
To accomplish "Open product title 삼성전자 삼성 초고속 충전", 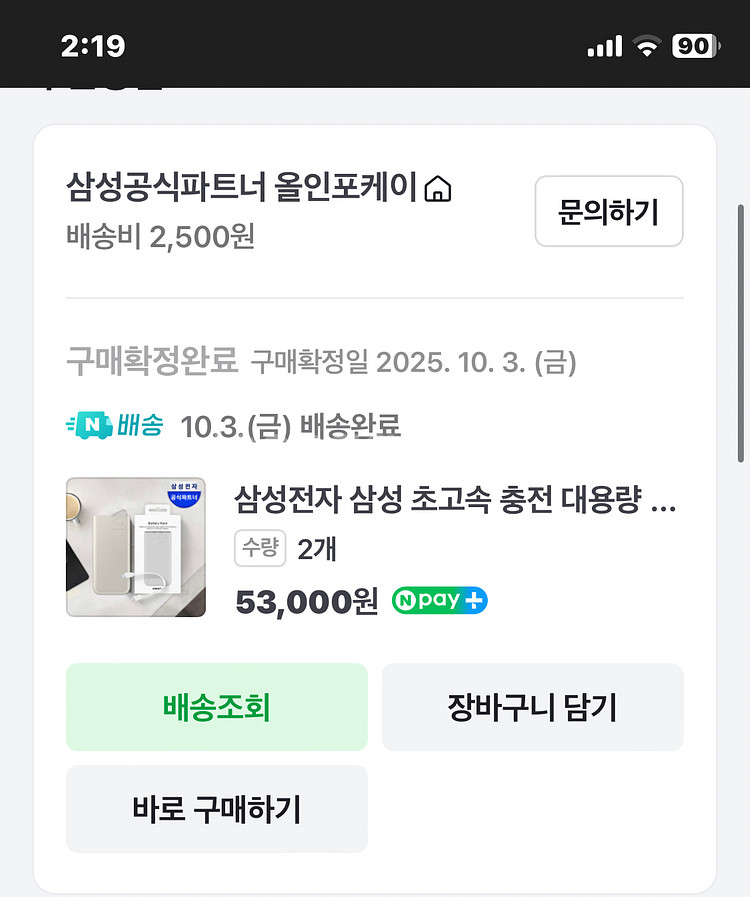I will pyautogui.click(x=455, y=498).
